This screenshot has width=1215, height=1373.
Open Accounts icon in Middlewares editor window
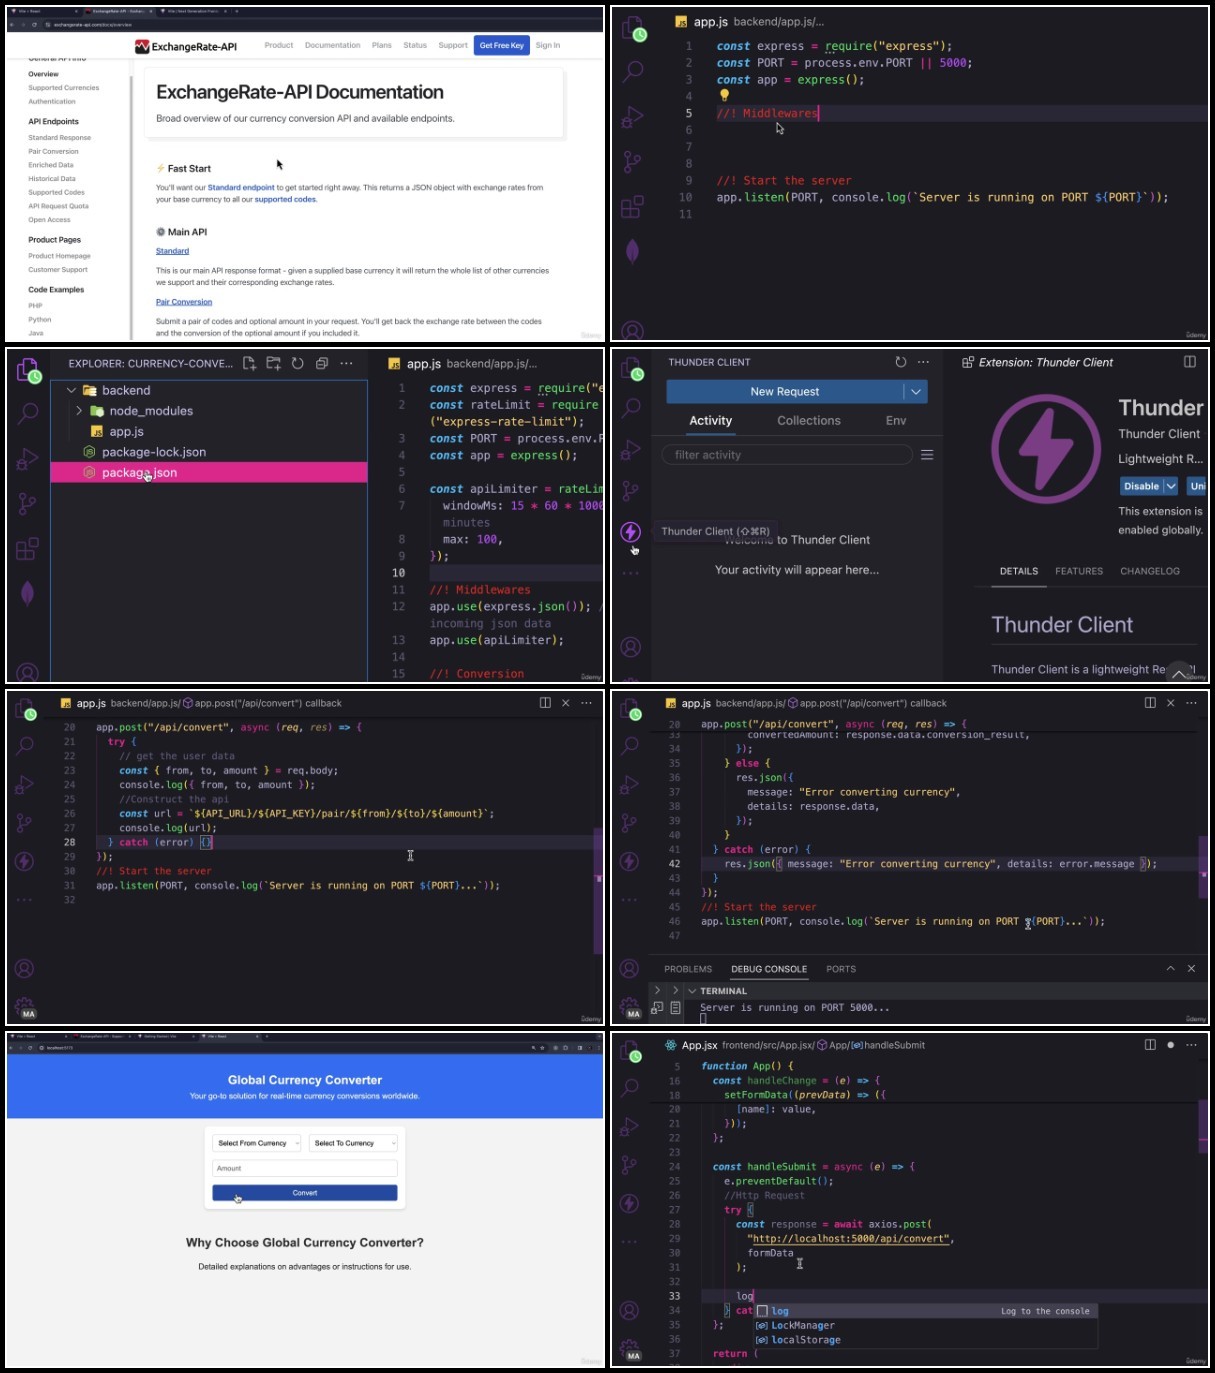(632, 329)
